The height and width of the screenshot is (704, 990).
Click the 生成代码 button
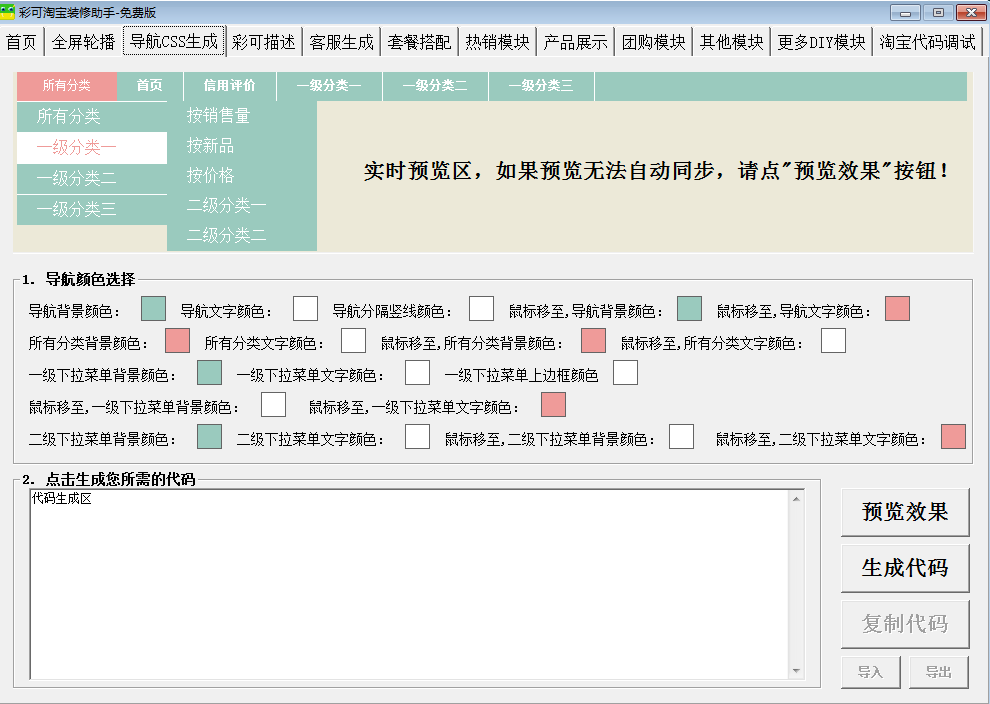pos(905,568)
